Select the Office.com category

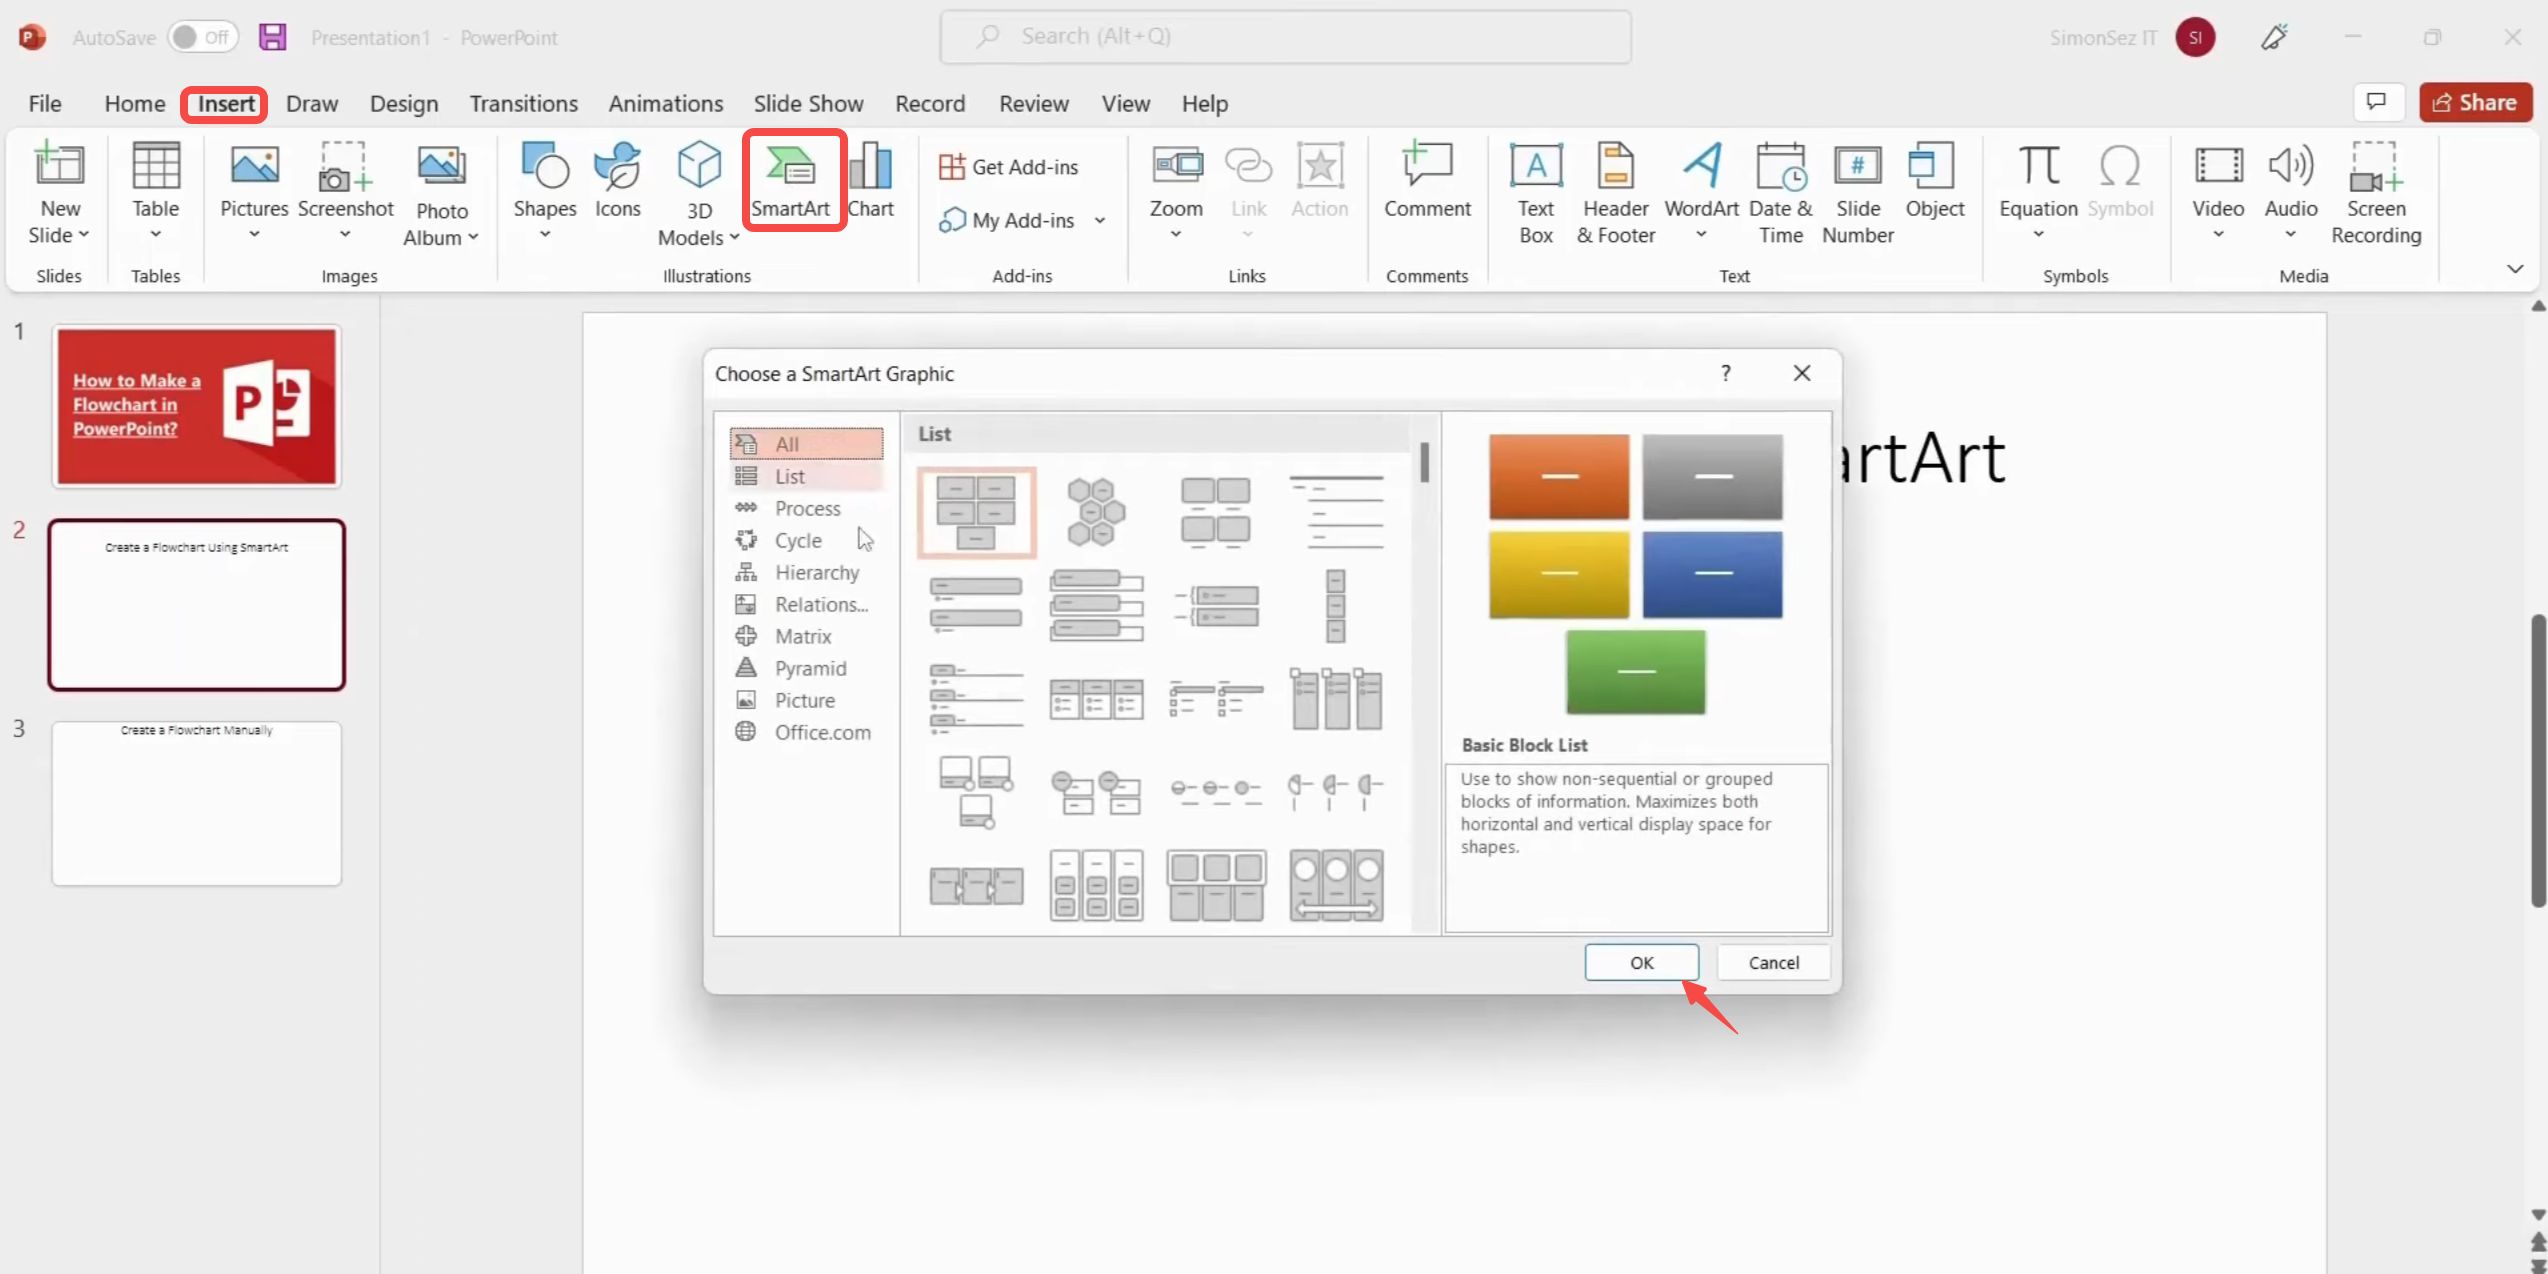(807, 732)
